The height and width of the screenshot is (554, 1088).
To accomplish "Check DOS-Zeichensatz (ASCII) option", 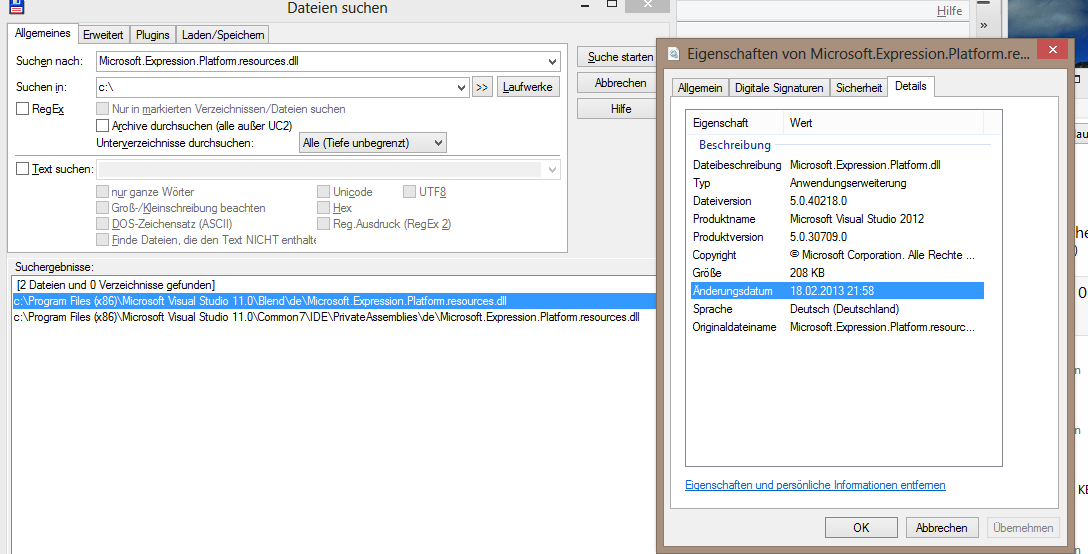I will pos(103,224).
